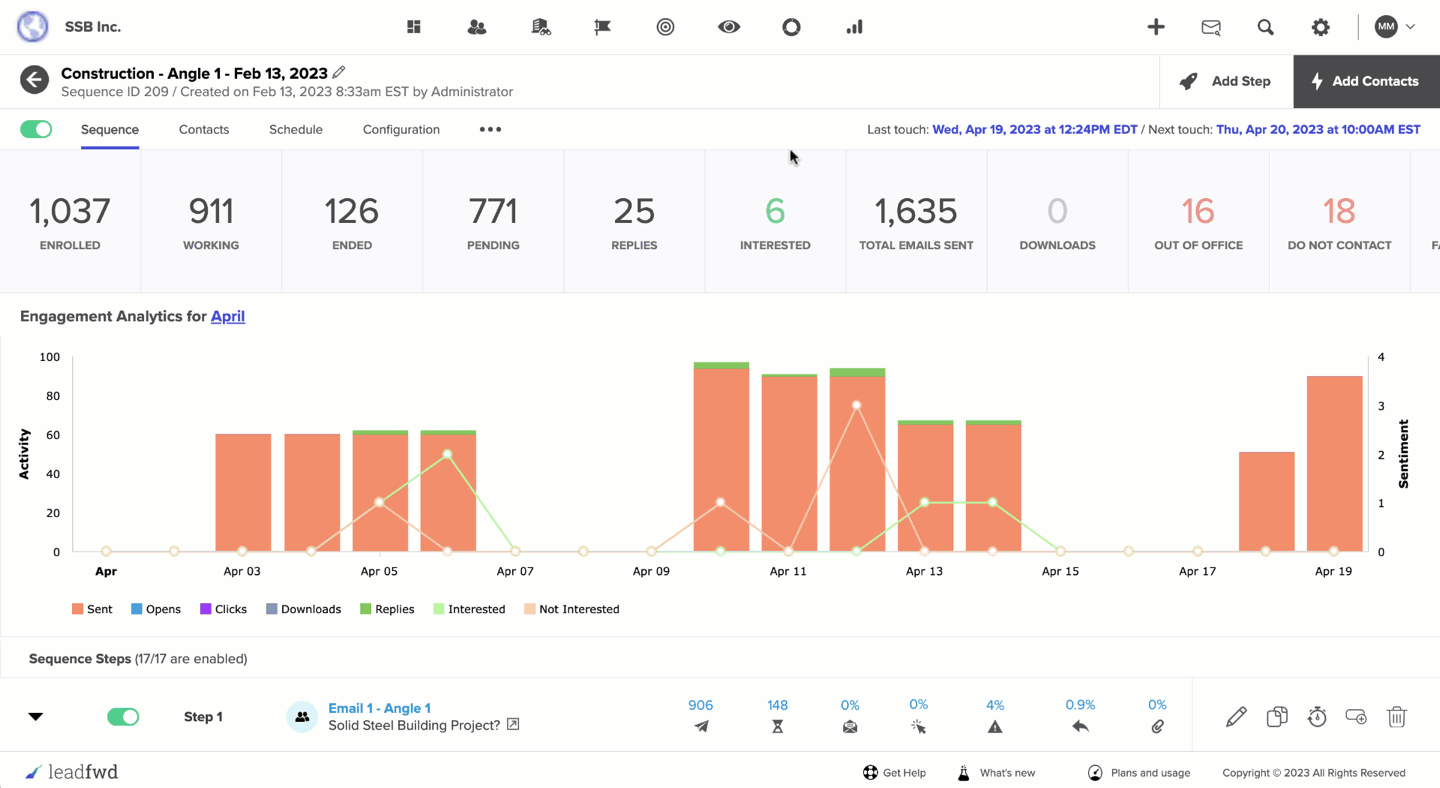Open the Schedule tab
This screenshot has width=1440, height=788.
coord(296,129)
